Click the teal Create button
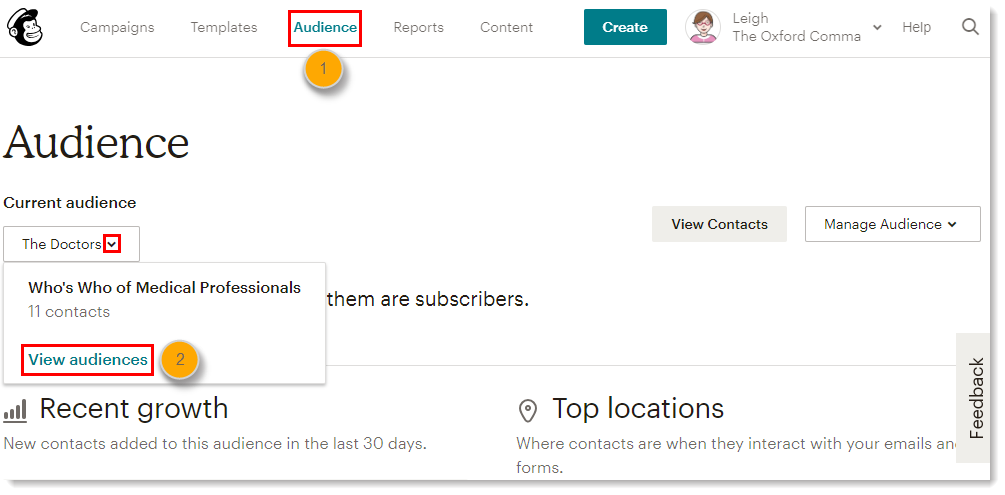 [x=625, y=27]
